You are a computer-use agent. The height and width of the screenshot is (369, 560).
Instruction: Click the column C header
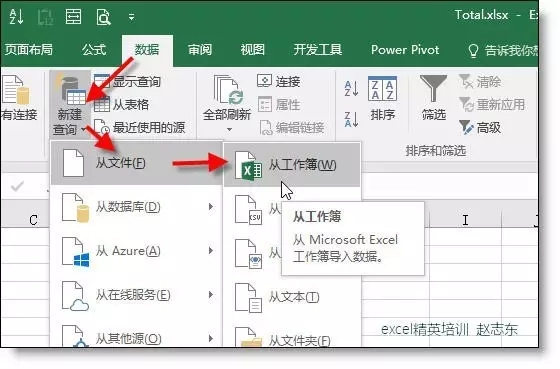(x=34, y=220)
